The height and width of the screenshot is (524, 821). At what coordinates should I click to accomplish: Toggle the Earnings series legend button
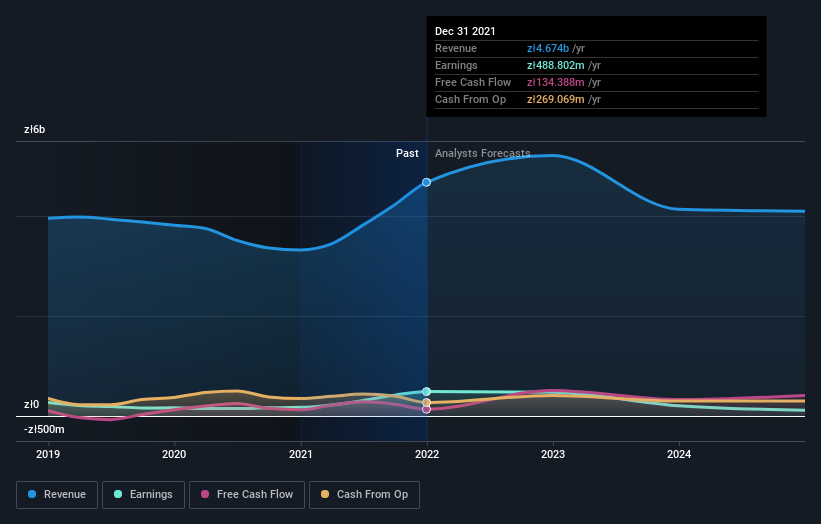tap(143, 495)
